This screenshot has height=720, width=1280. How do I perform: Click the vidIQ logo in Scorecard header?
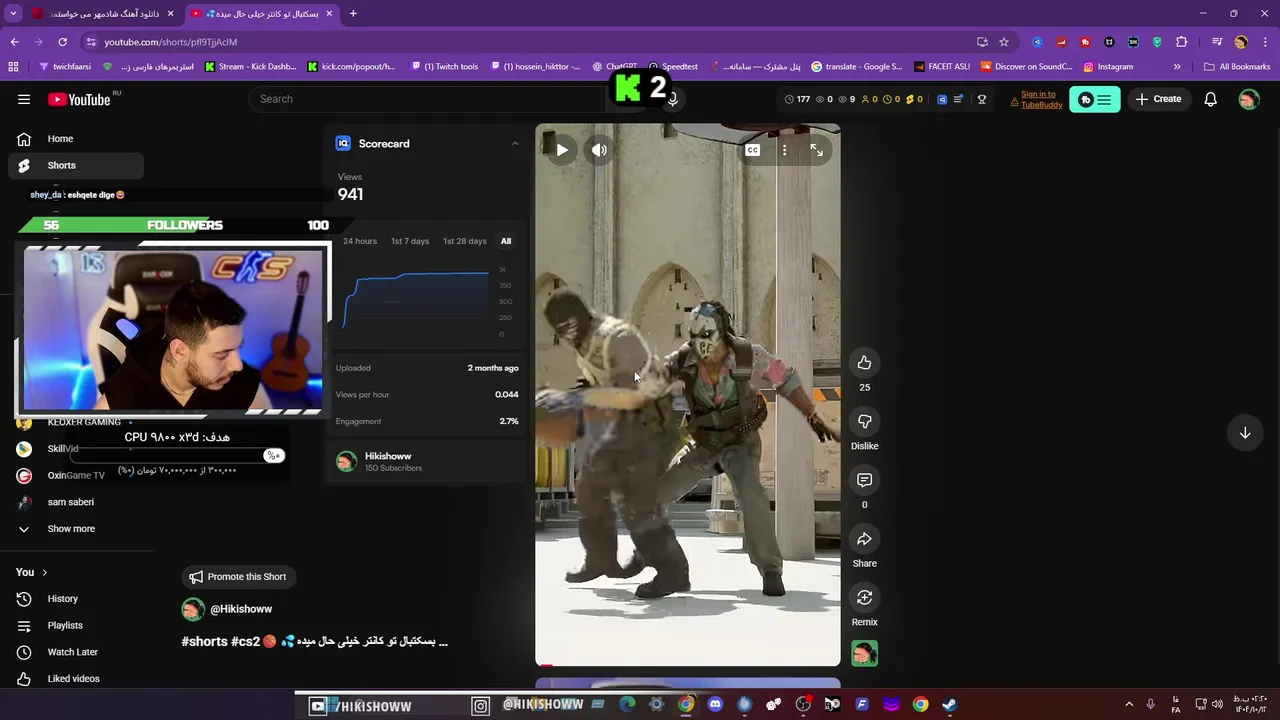pos(343,143)
